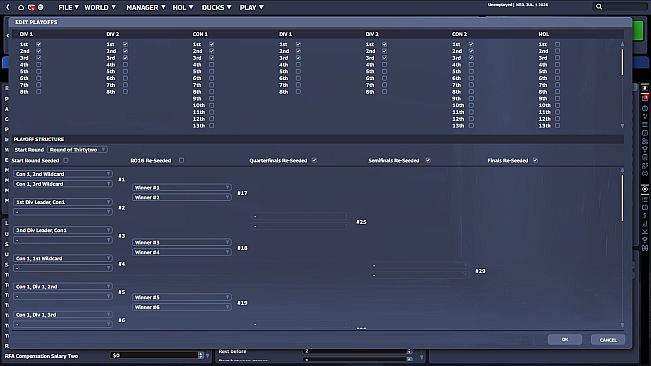Image resolution: width=651 pixels, height=366 pixels.
Task: Click the 'PLAYOFF STRUCTURE' section header
Action: pyautogui.click(x=39, y=139)
